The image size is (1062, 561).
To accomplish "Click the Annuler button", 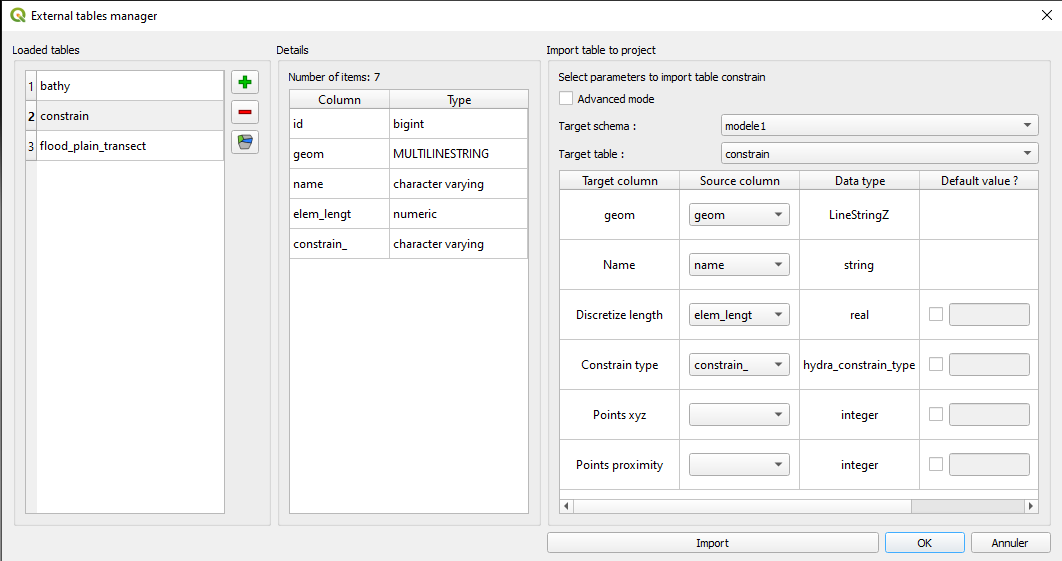I will 1010,543.
